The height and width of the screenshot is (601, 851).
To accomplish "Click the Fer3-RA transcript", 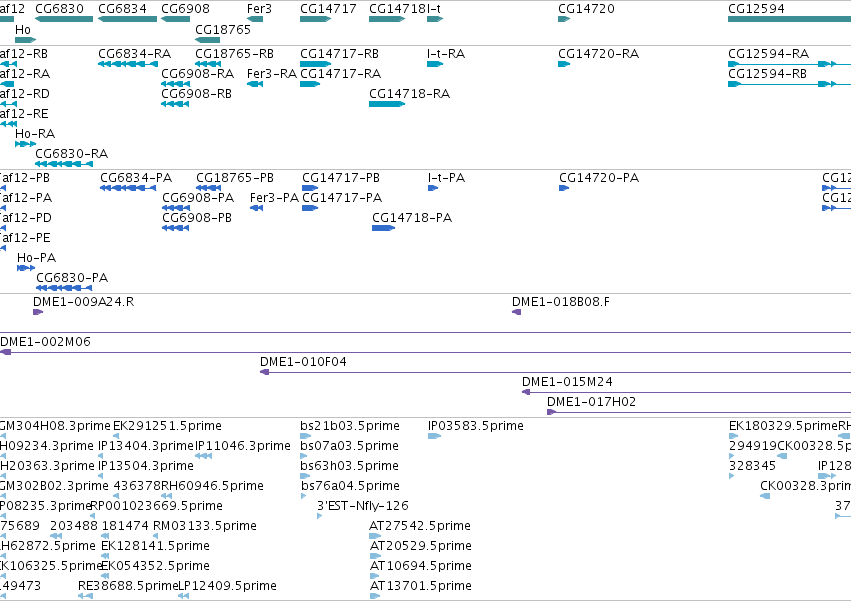I will 255,84.
